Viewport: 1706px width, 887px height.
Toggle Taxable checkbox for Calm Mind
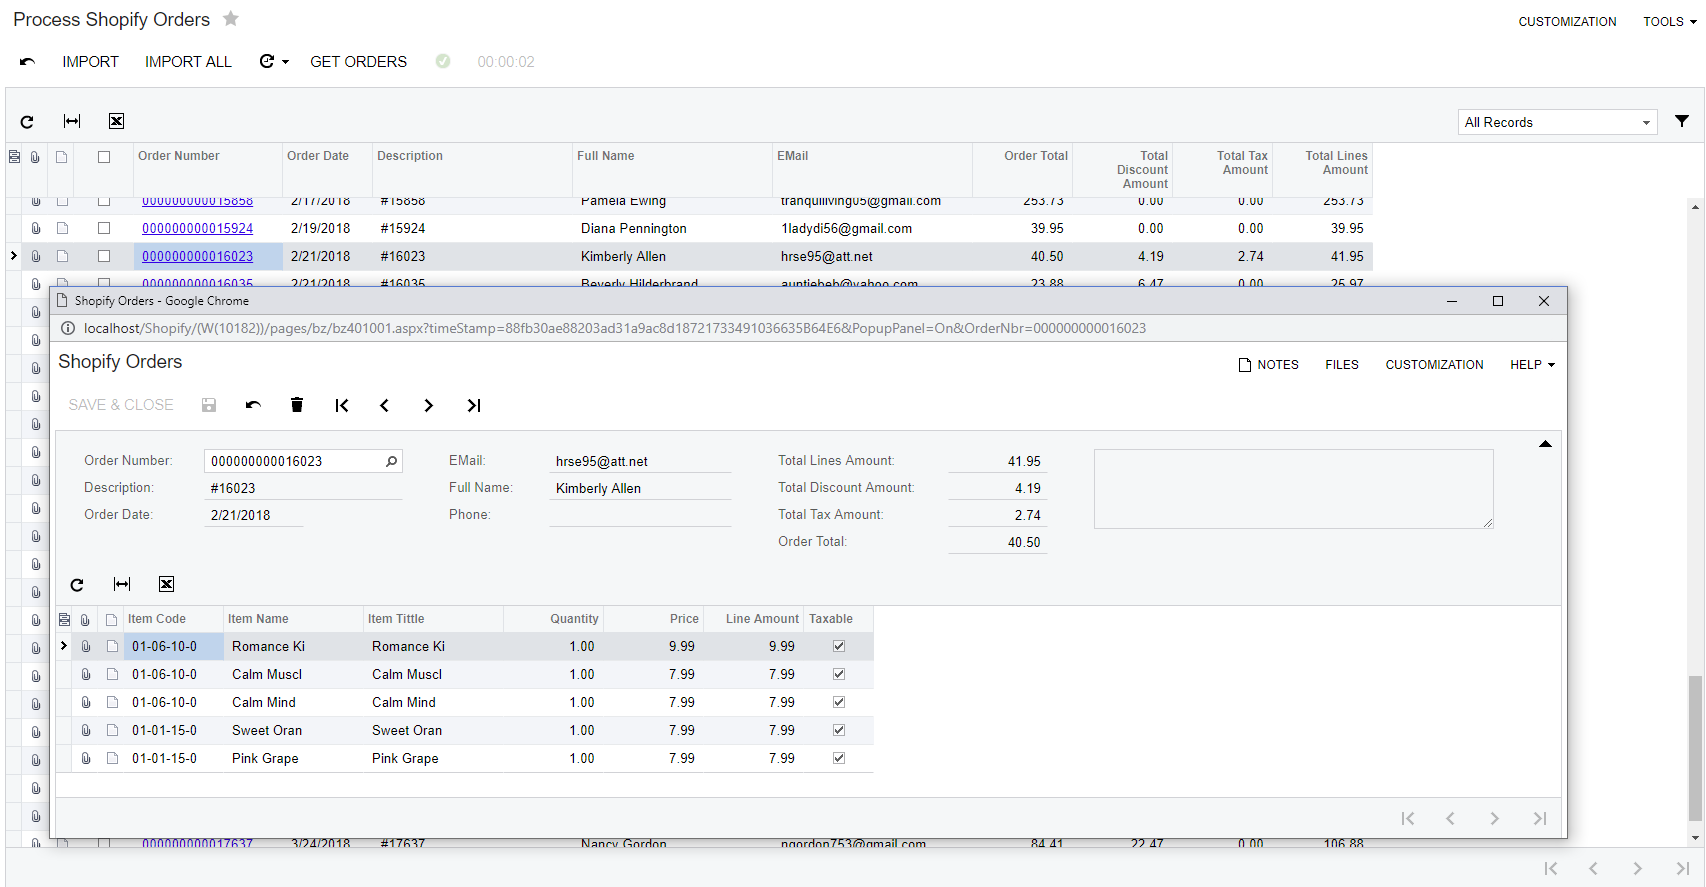[x=839, y=702]
